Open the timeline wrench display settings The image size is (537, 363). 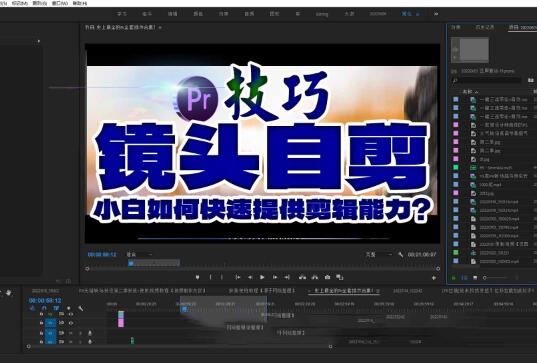pos(80,308)
